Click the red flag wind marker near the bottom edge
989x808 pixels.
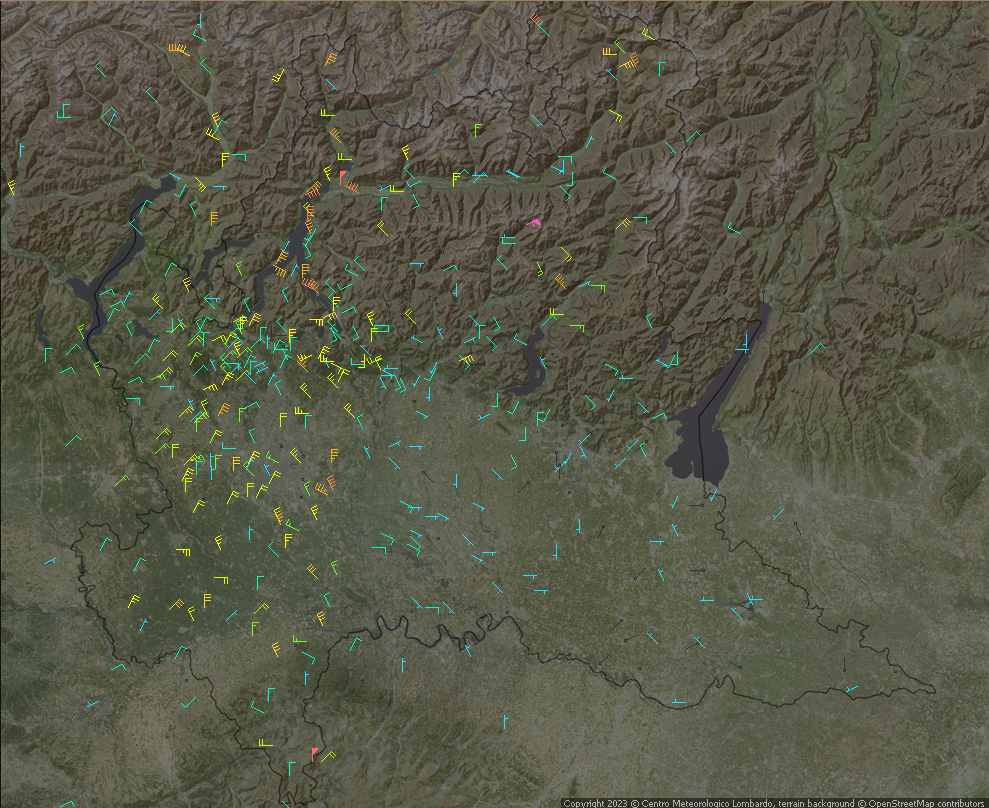pyautogui.click(x=314, y=754)
